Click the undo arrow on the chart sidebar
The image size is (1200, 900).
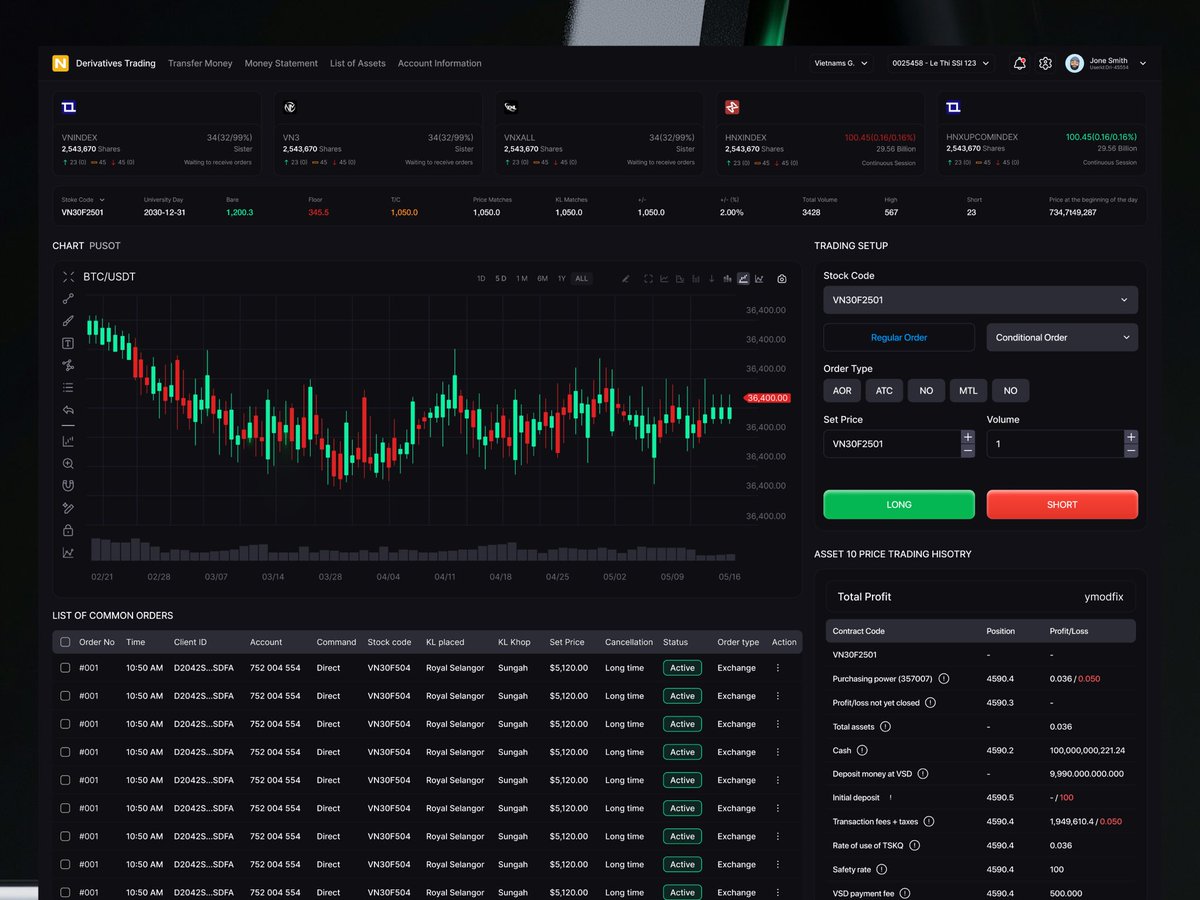[68, 409]
